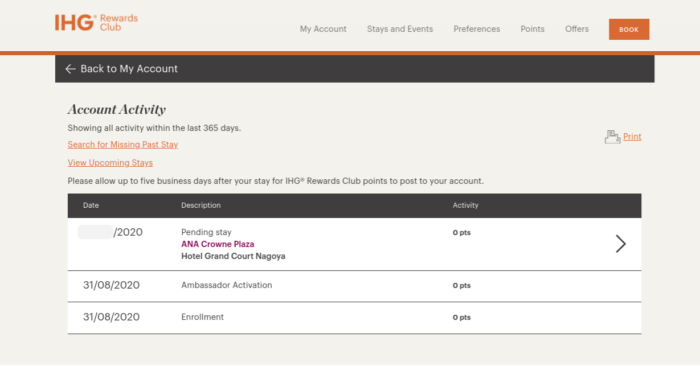Image resolution: width=700 pixels, height=366 pixels.
Task: Click the Date column header
Action: [x=91, y=205]
